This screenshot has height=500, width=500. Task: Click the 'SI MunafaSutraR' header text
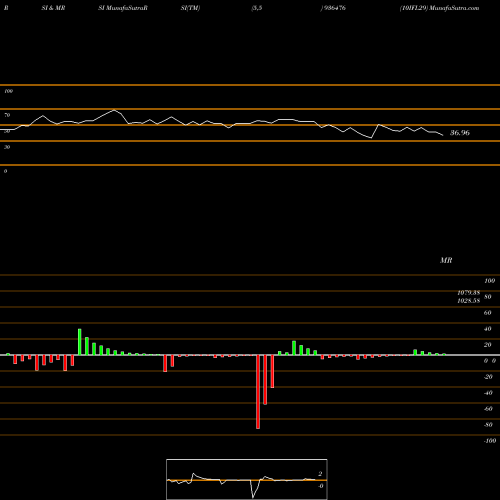click(x=123, y=8)
